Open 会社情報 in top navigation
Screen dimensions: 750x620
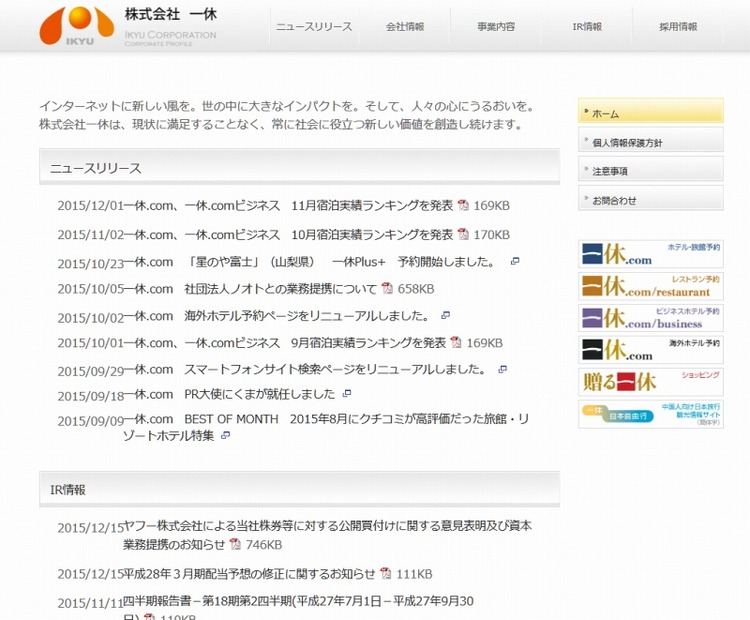coord(405,27)
